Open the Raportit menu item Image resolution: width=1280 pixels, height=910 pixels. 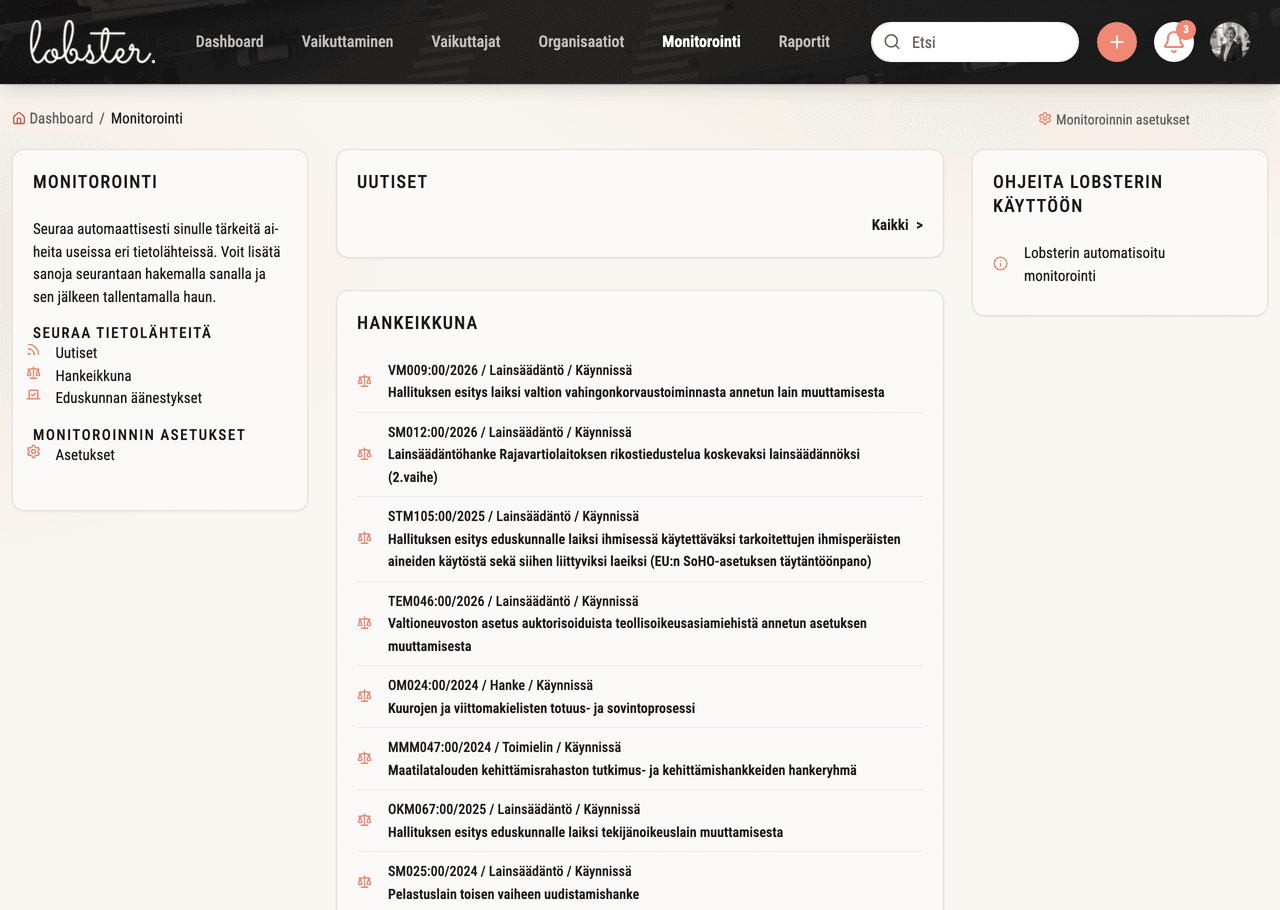(804, 42)
